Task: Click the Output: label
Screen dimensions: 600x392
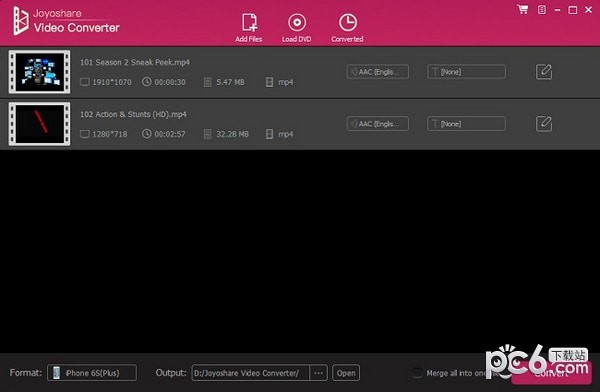Action: (x=171, y=373)
